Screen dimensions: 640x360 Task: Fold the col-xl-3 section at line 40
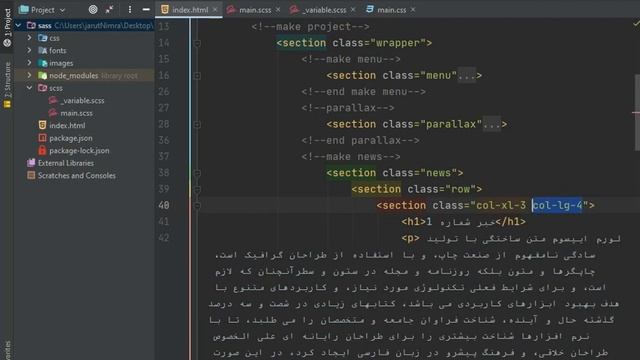click(x=197, y=206)
